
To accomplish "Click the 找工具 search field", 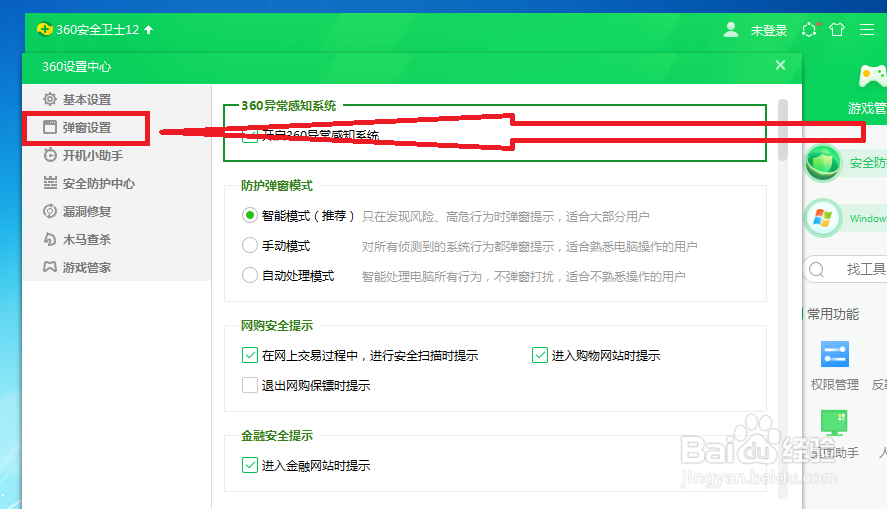I will click(x=845, y=269).
